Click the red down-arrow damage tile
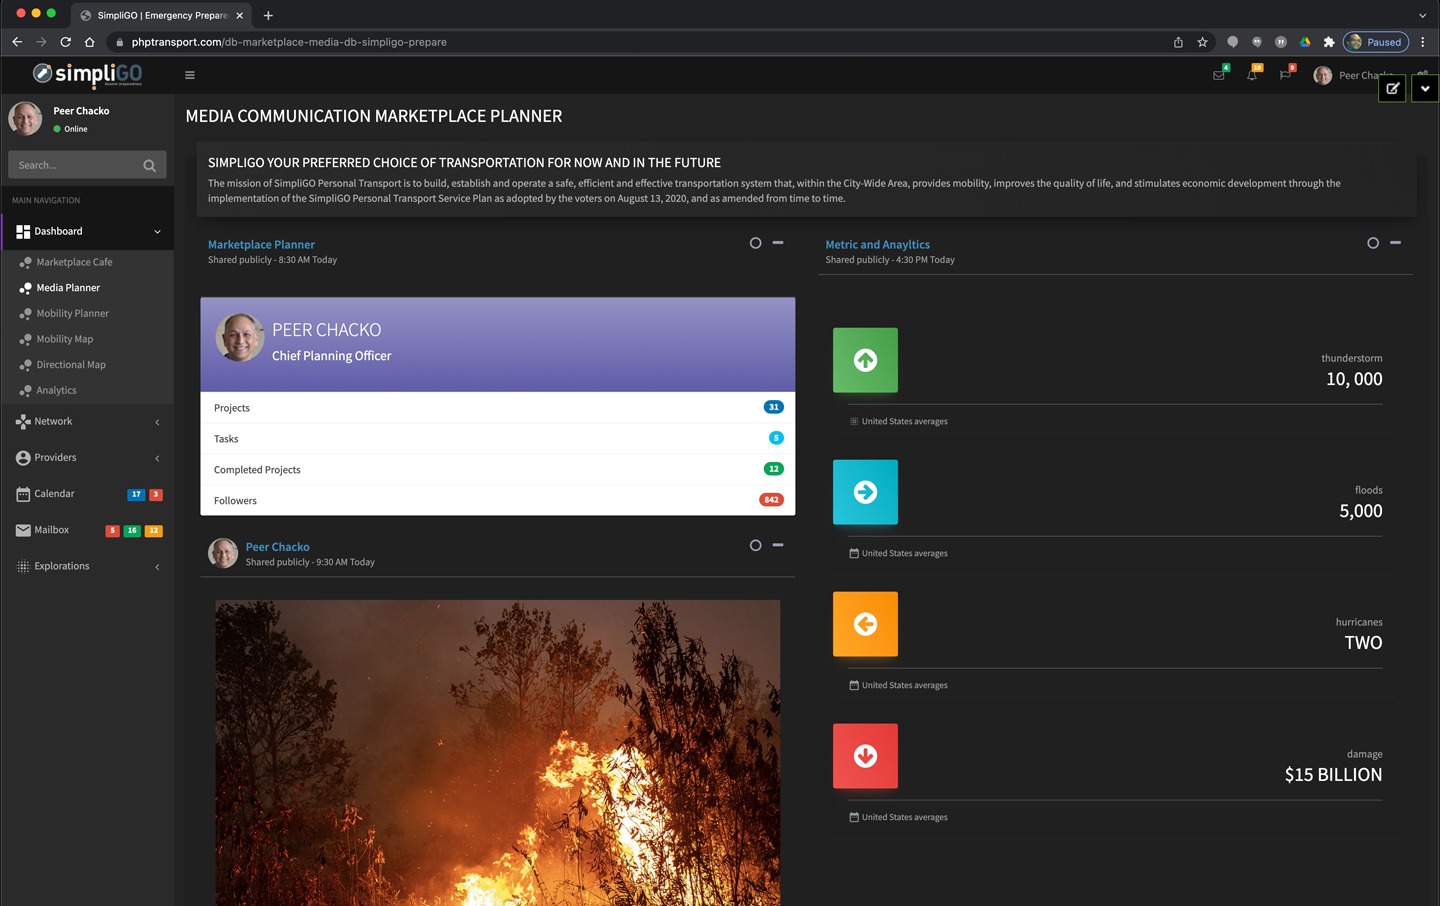Viewport: 1440px width, 906px height. pyautogui.click(x=865, y=756)
